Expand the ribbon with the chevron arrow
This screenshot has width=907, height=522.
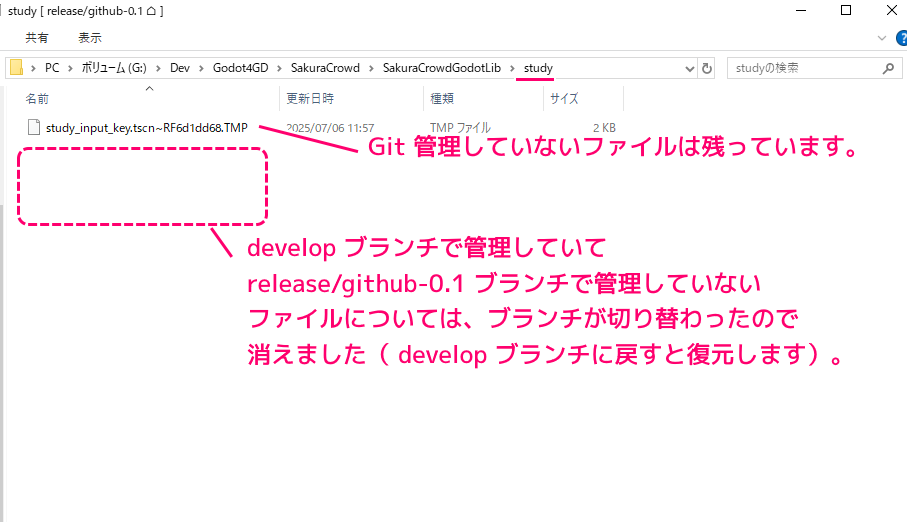click(879, 37)
